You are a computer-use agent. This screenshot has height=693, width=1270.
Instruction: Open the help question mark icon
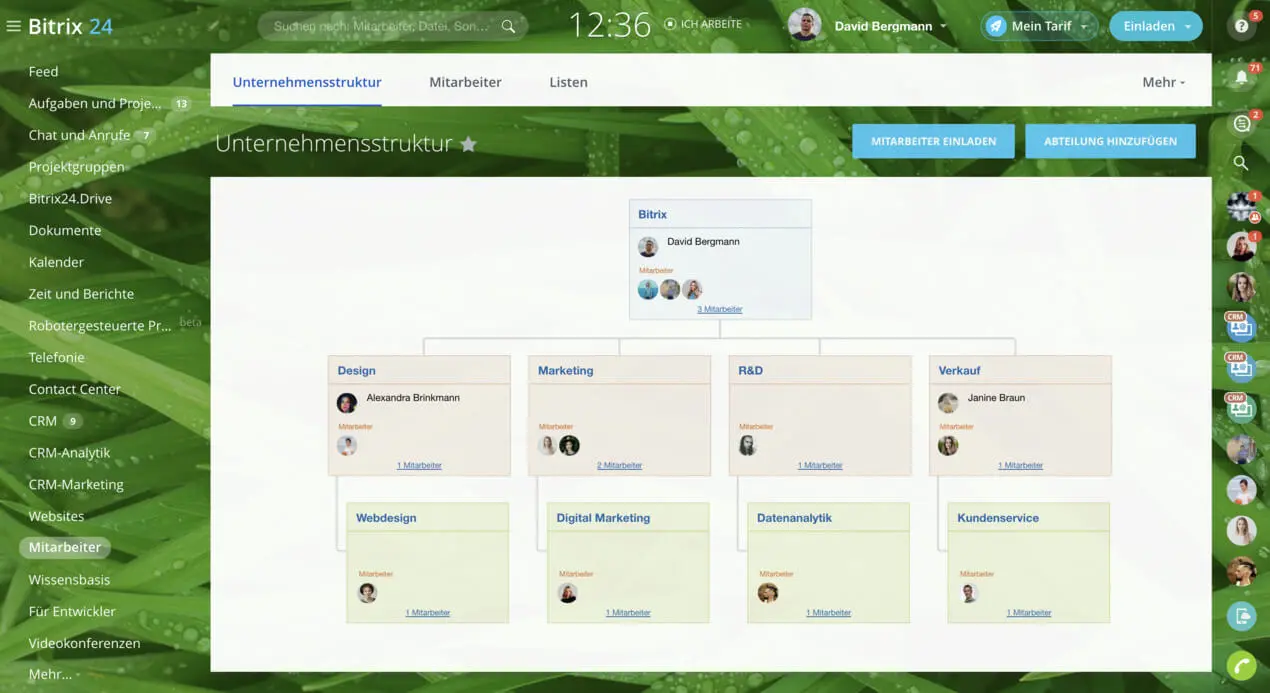1241,26
